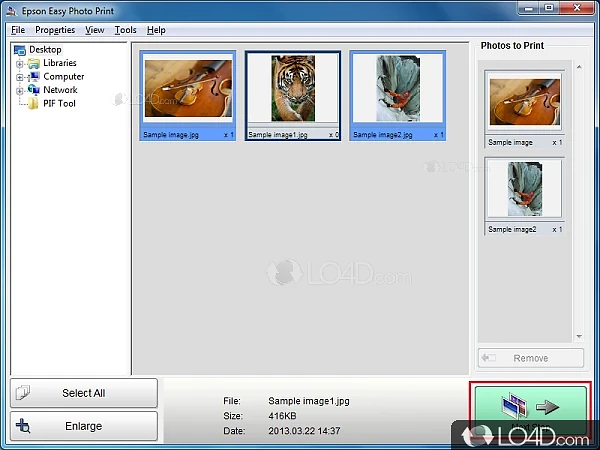Expand the Network tree node
This screenshot has width=600, height=450.
(x=20, y=91)
